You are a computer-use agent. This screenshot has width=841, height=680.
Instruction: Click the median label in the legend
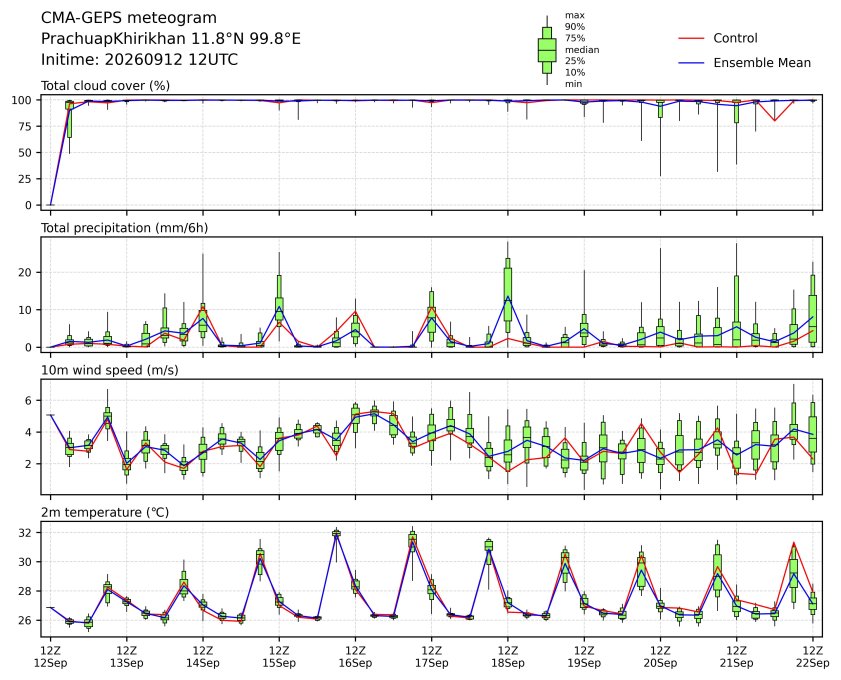pos(582,50)
